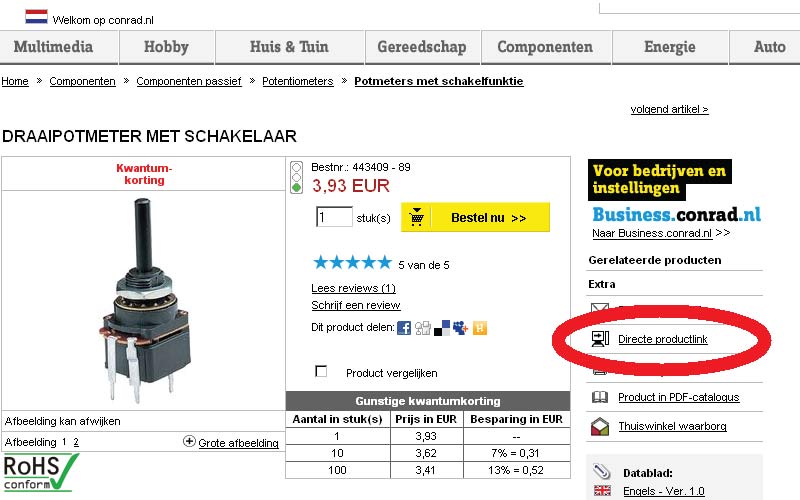Image resolution: width=800 pixels, height=500 pixels.
Task: Click the Thuiswinkel waarborg logo icon
Action: (x=600, y=426)
